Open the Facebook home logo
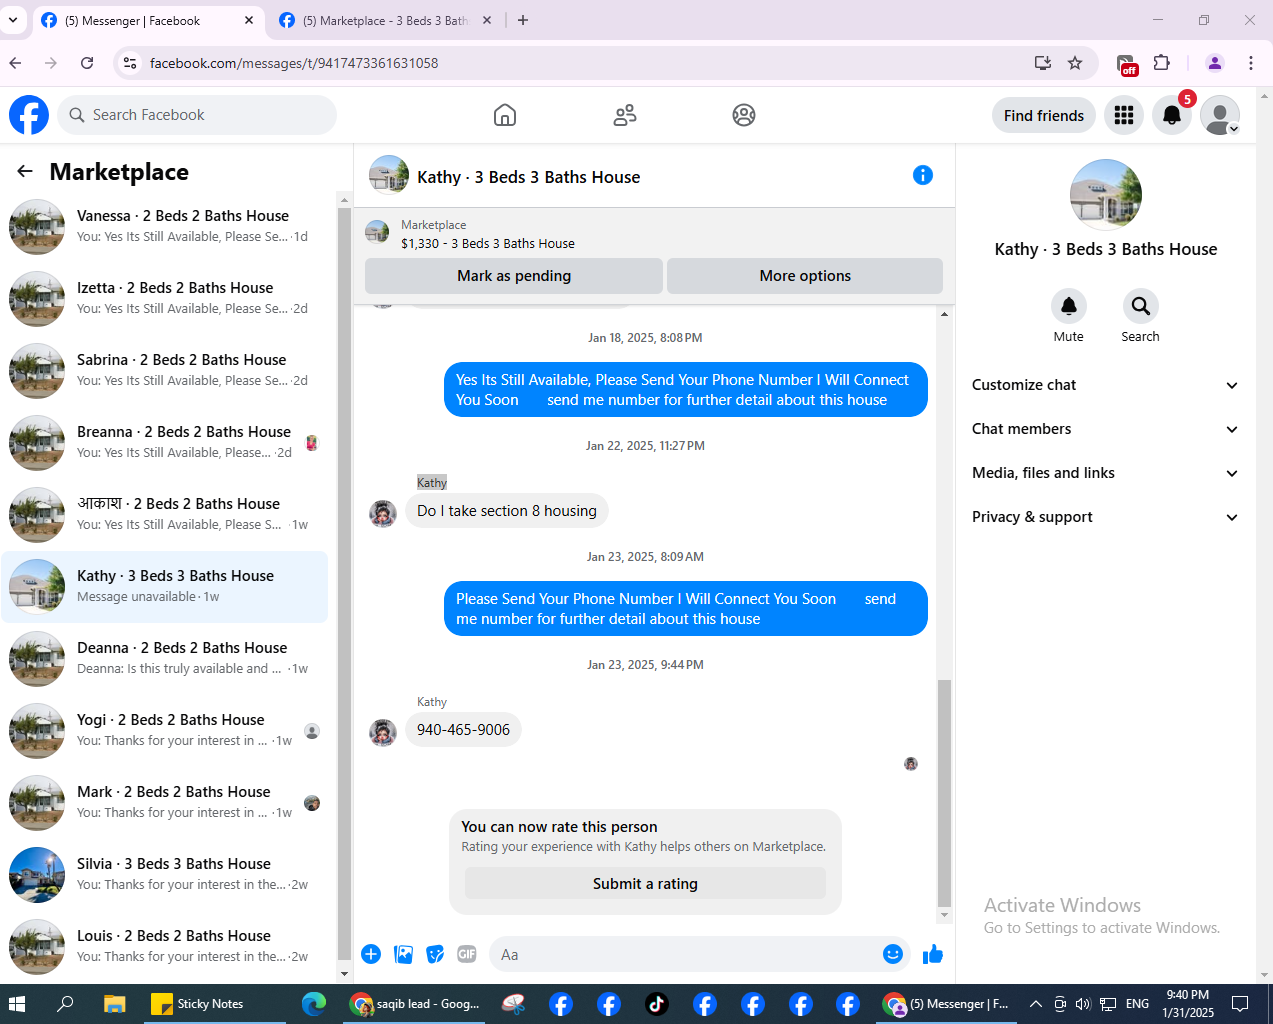The image size is (1273, 1024). pos(29,115)
